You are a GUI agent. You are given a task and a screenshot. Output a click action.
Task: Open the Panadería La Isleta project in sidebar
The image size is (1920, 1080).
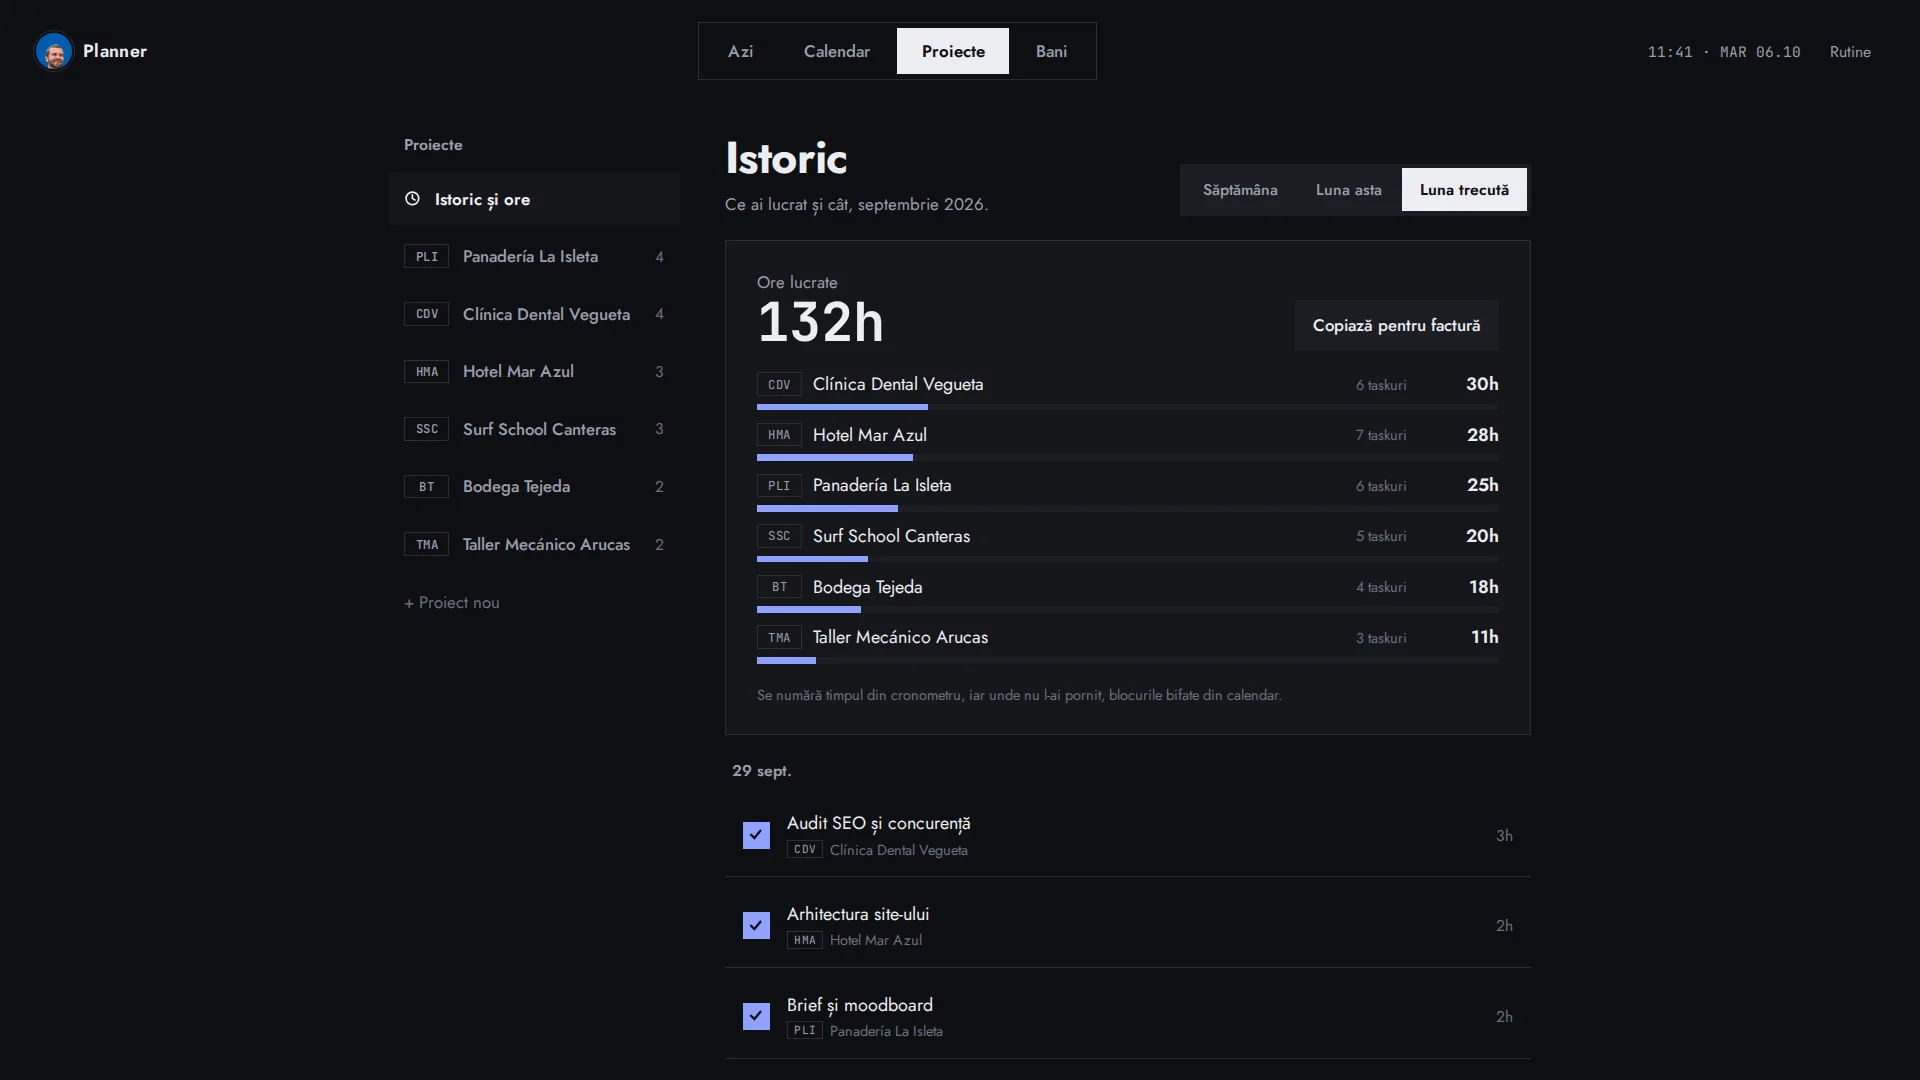click(534, 257)
